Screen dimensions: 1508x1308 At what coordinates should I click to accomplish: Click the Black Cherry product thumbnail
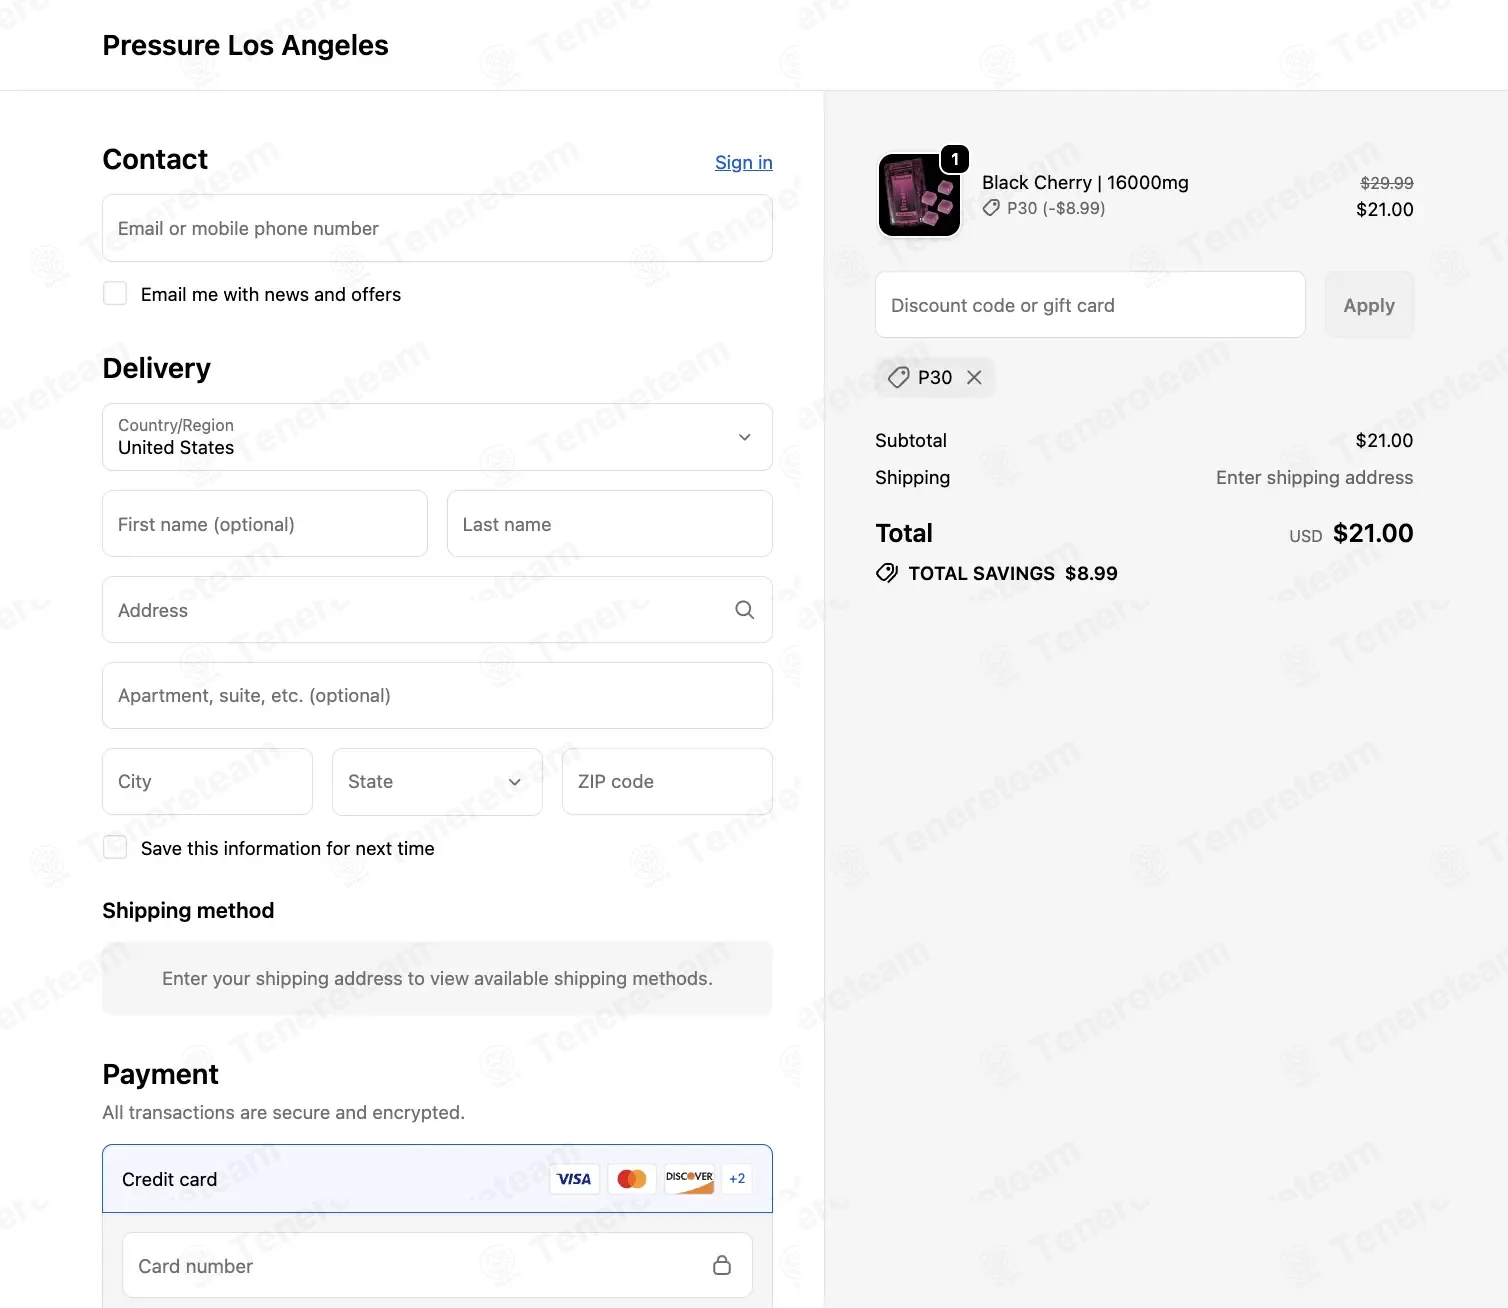coord(919,195)
